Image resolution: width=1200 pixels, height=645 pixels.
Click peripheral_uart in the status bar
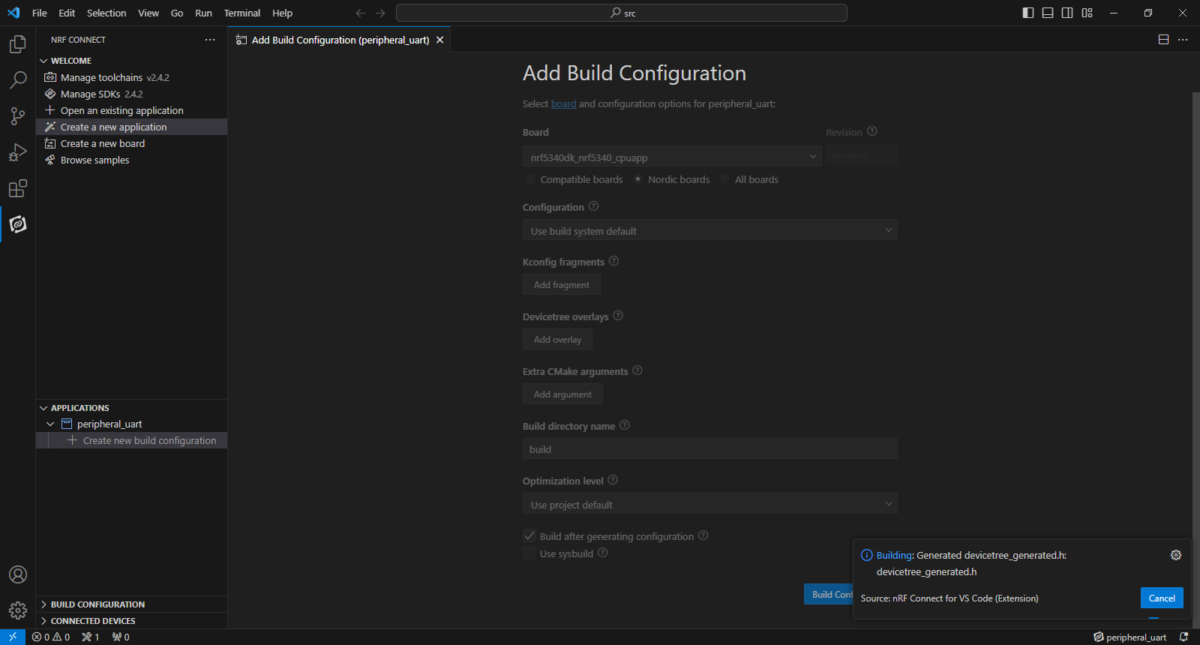[1129, 637]
